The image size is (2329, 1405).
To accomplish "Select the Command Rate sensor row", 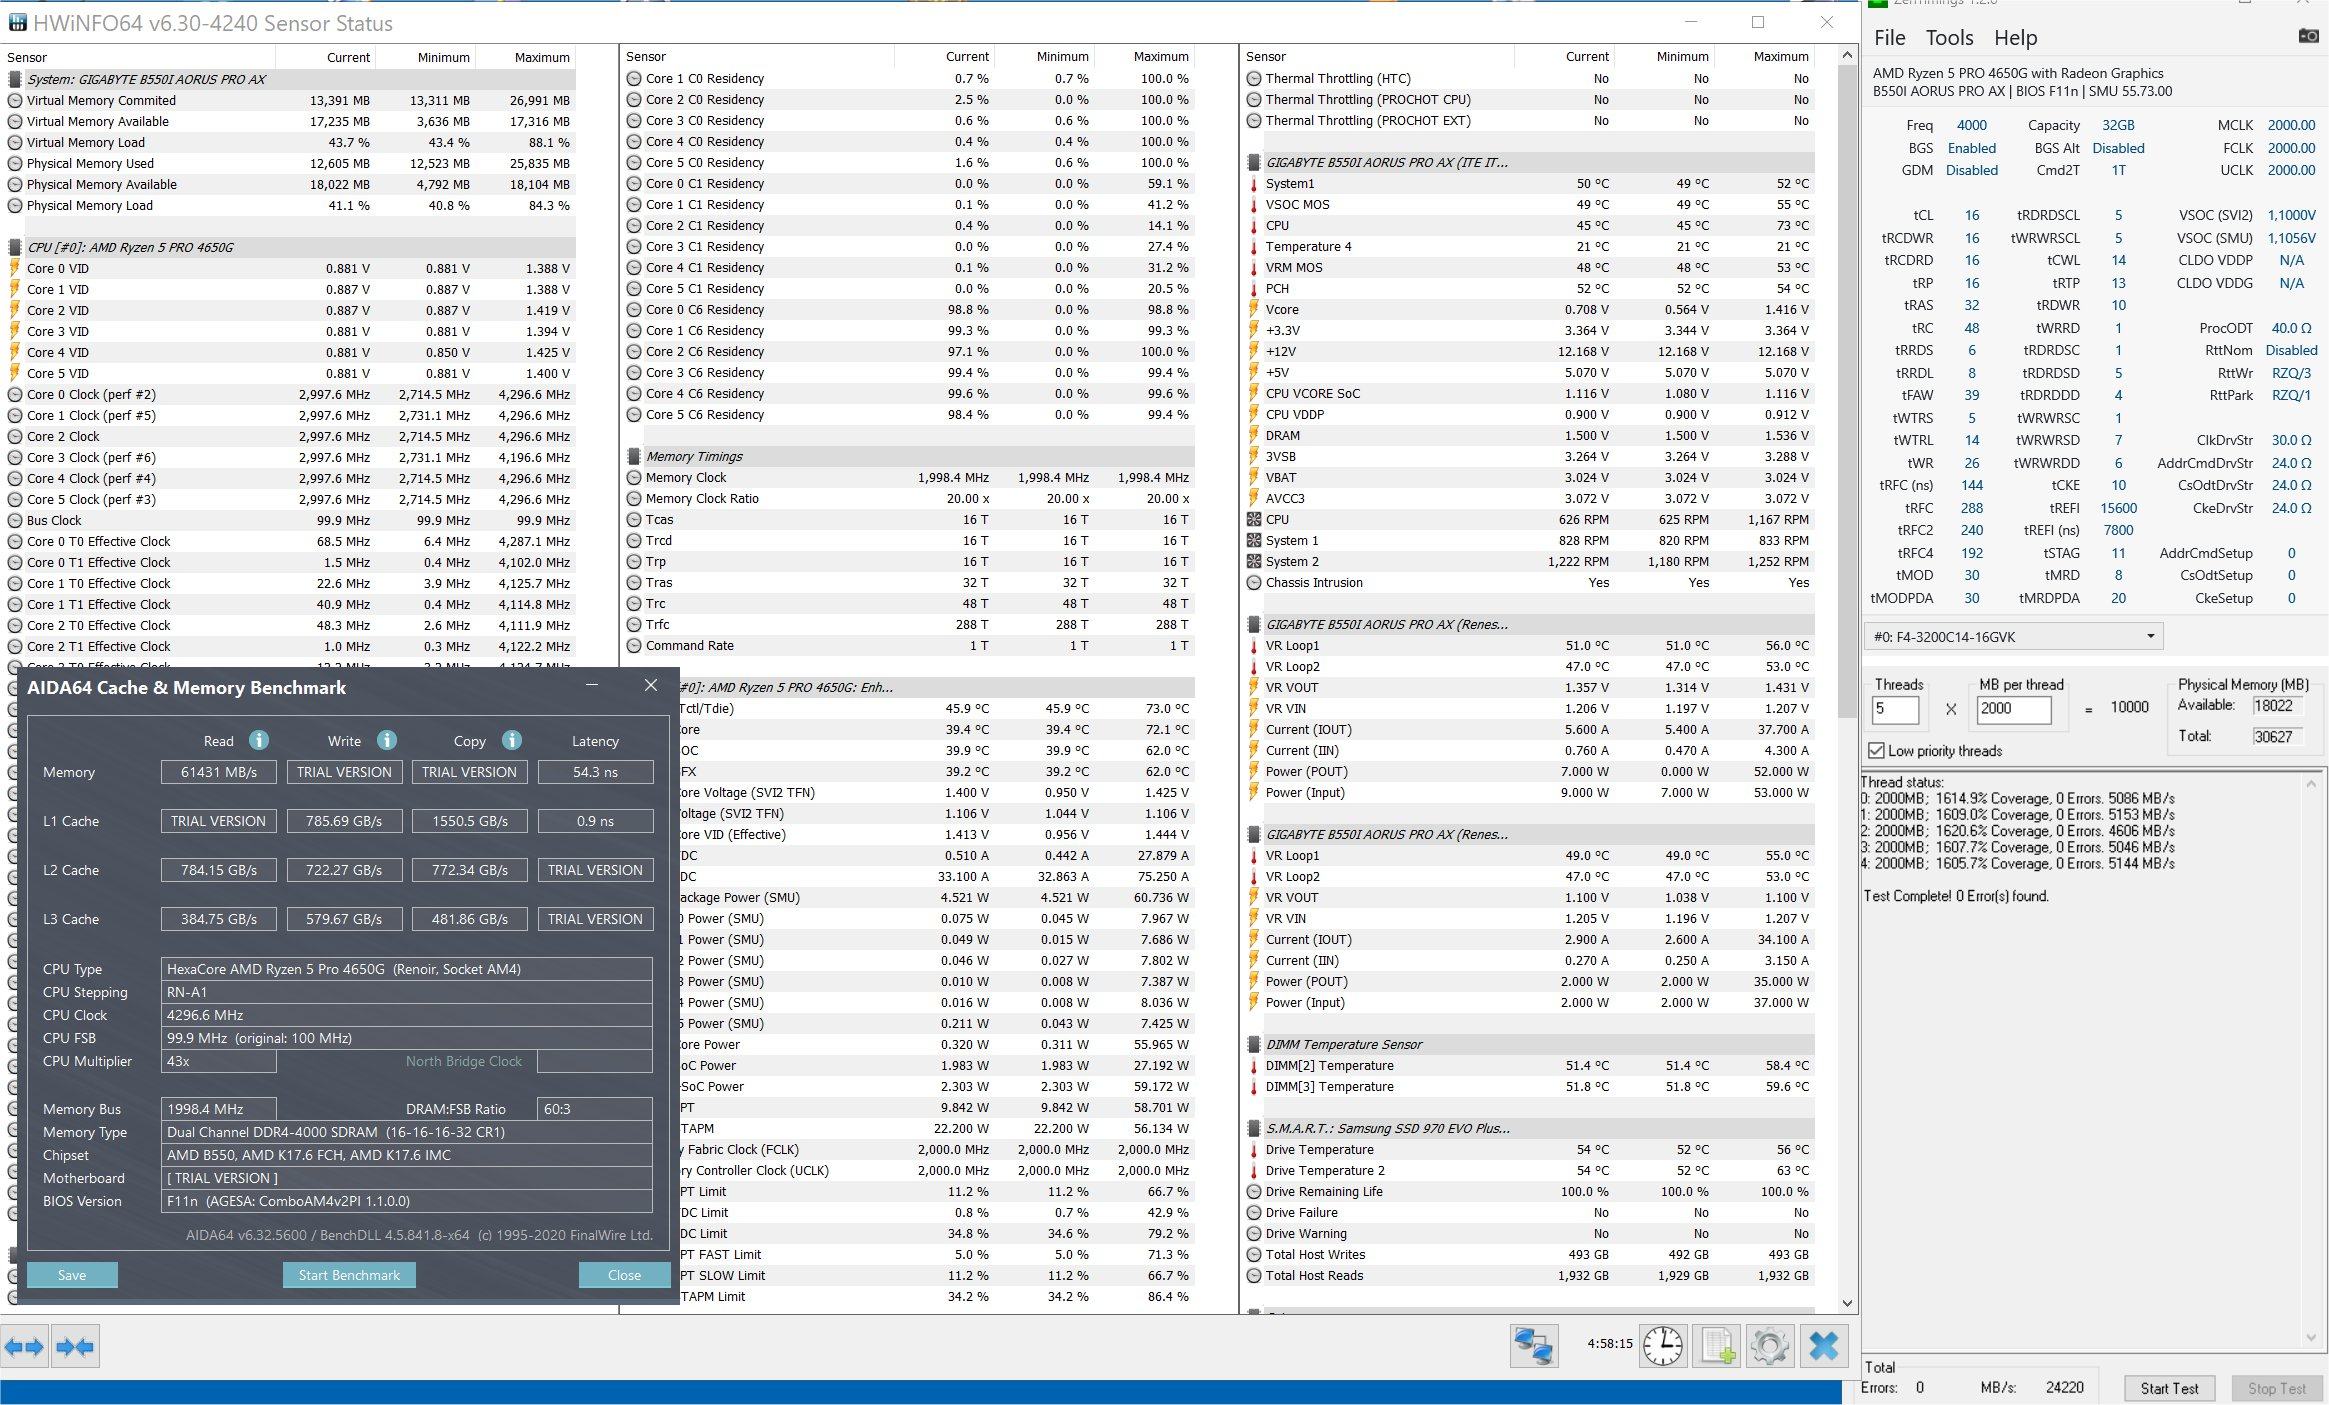I will pos(909,645).
